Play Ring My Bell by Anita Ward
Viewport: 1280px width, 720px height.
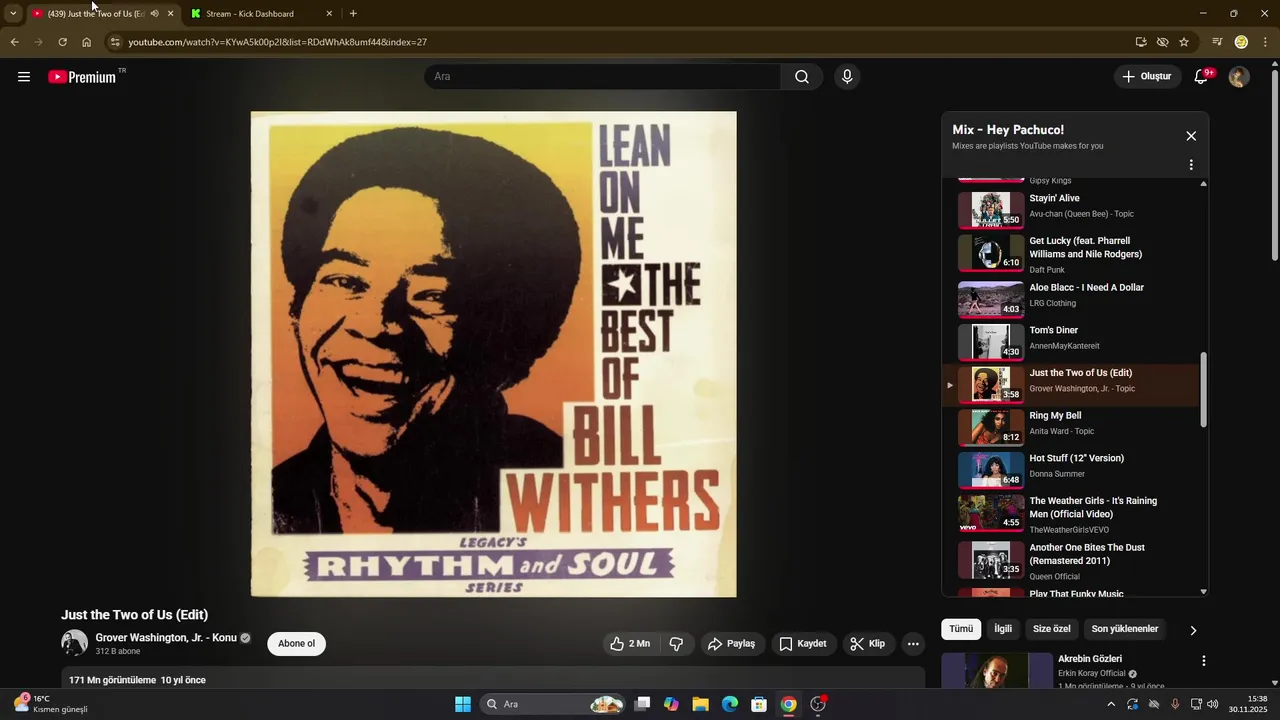pyautogui.click(x=1072, y=427)
